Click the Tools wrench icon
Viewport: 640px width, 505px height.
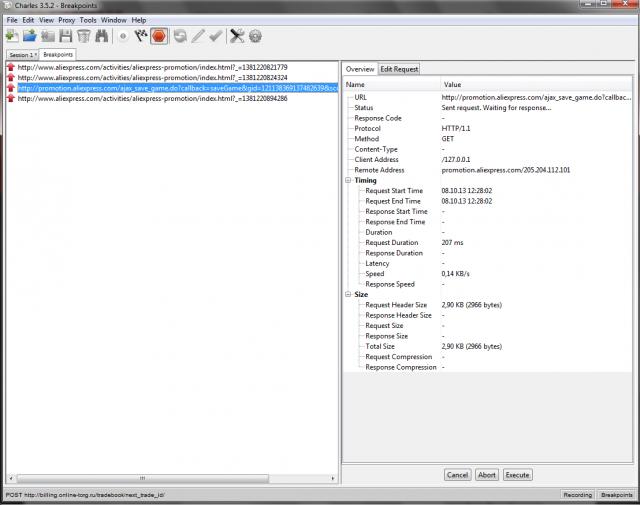click(x=237, y=36)
